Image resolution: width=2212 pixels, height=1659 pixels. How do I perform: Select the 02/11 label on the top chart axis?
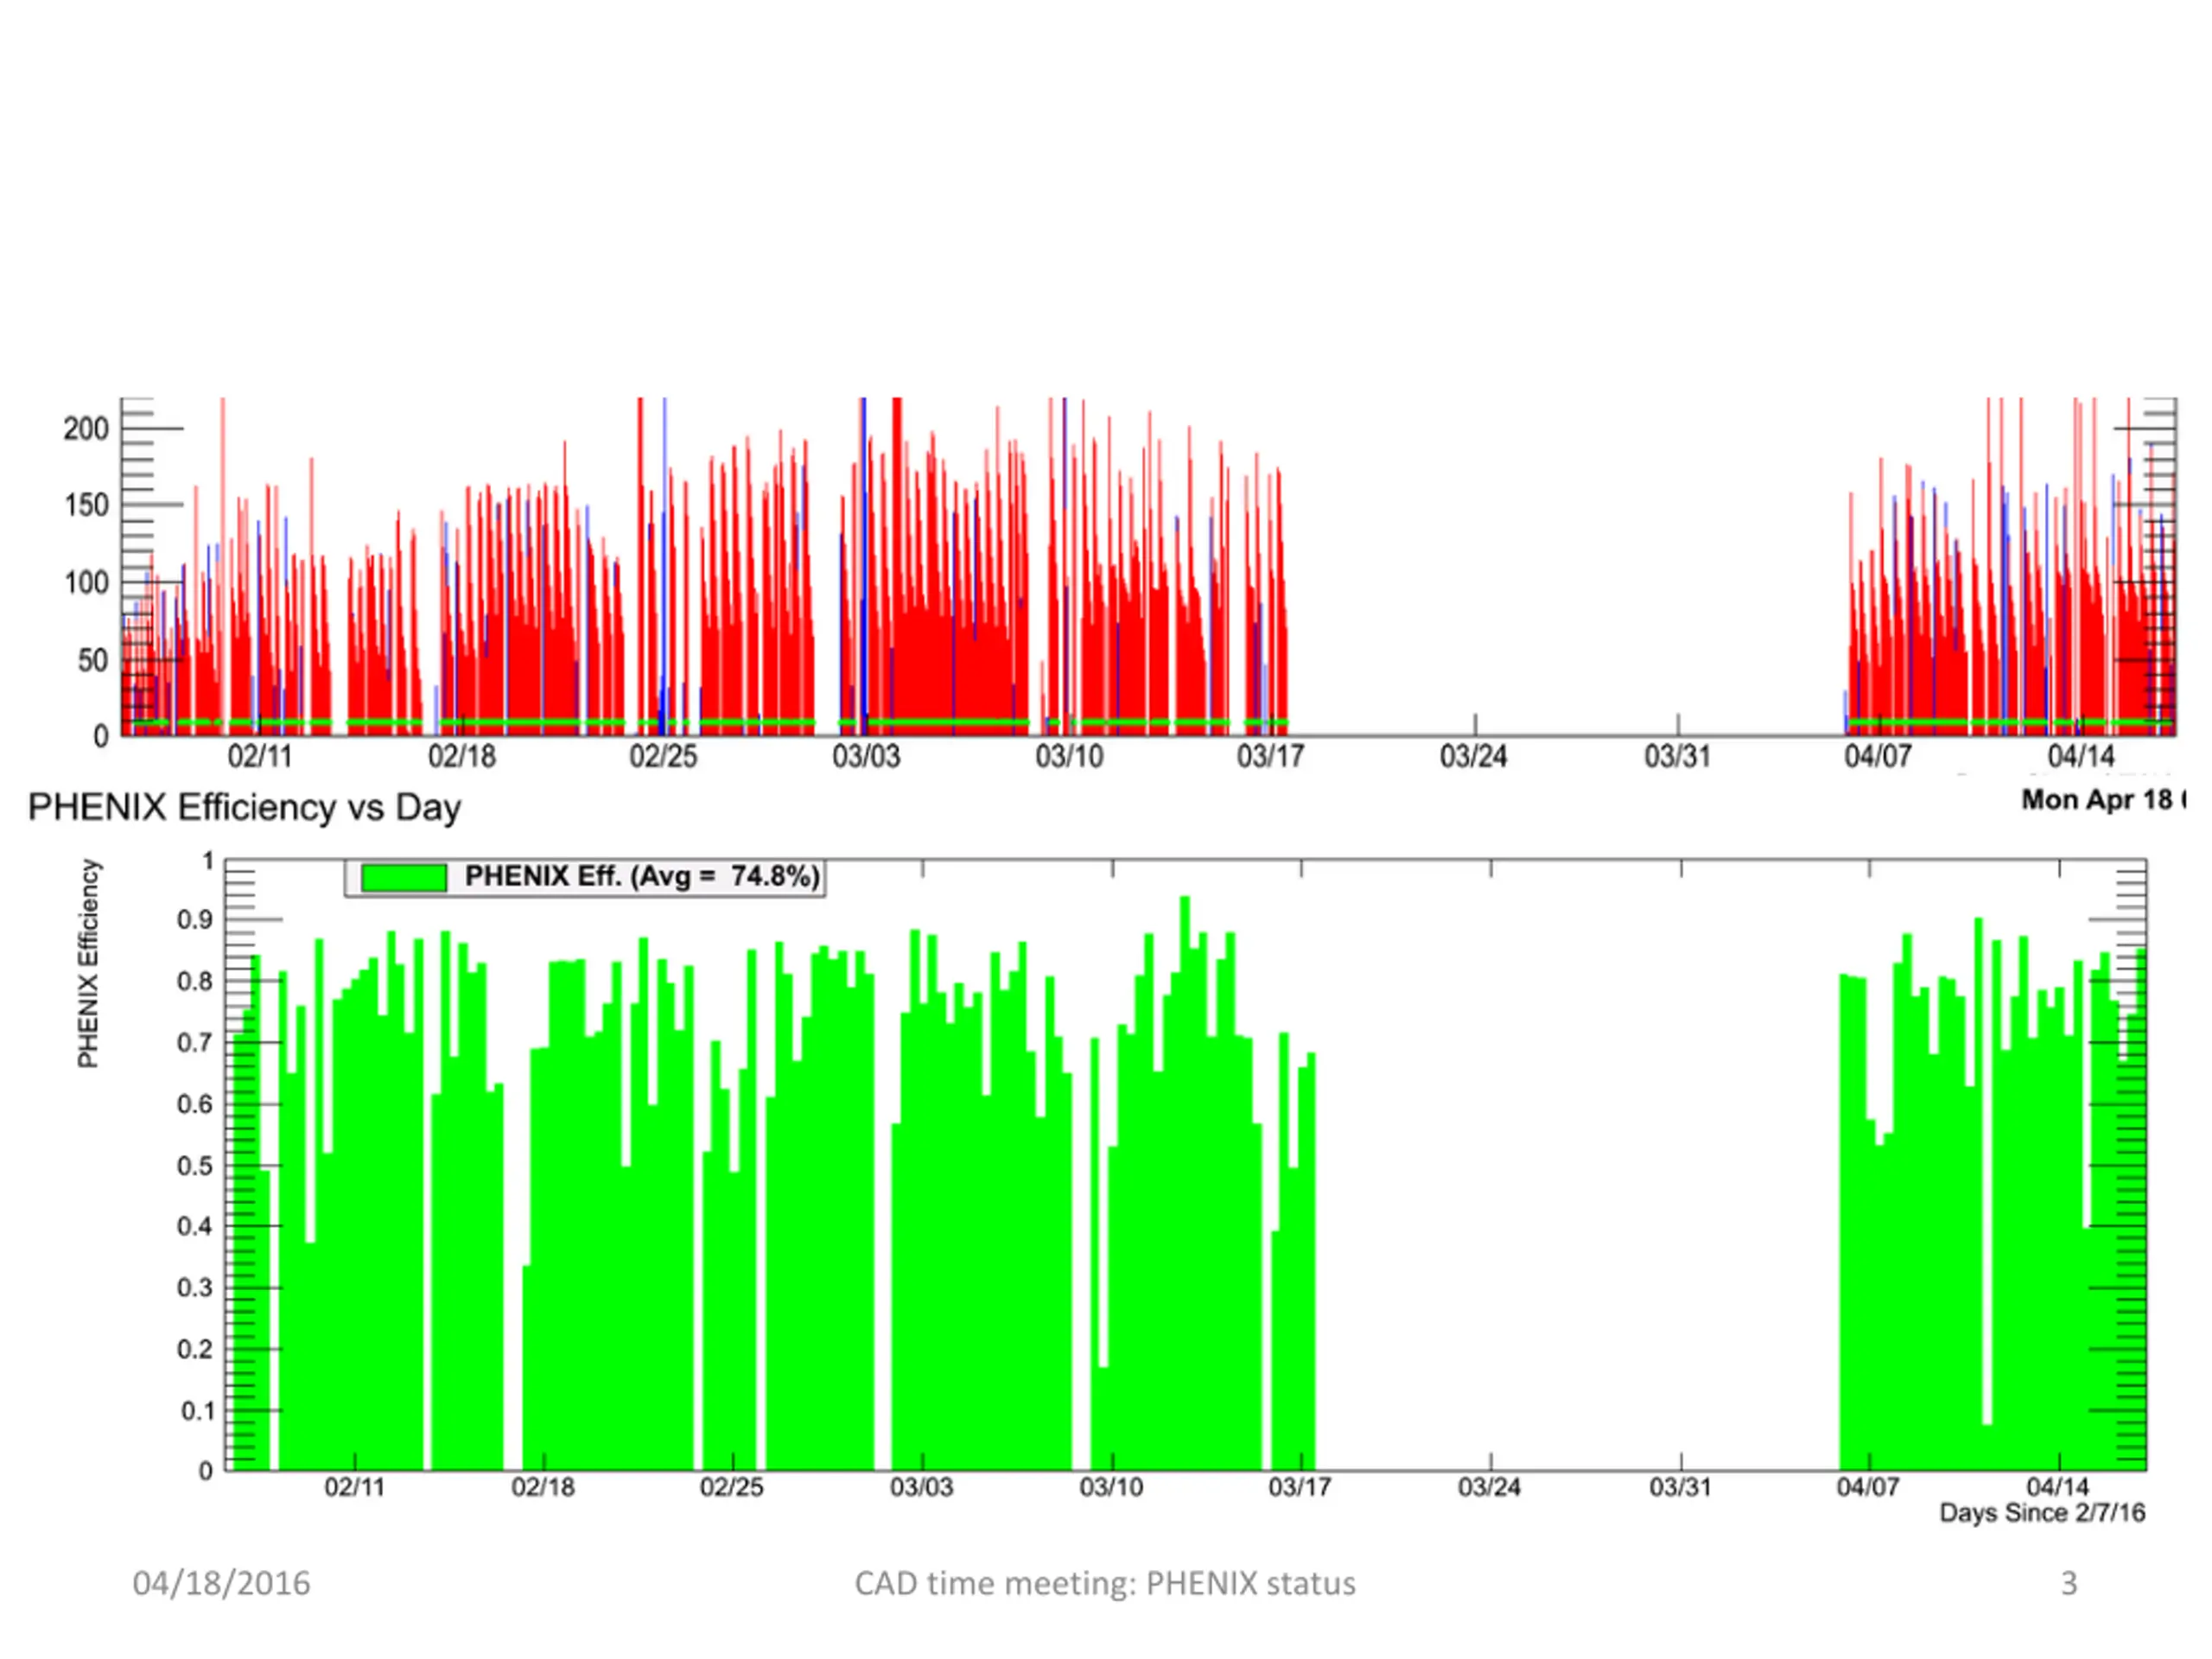260,756
